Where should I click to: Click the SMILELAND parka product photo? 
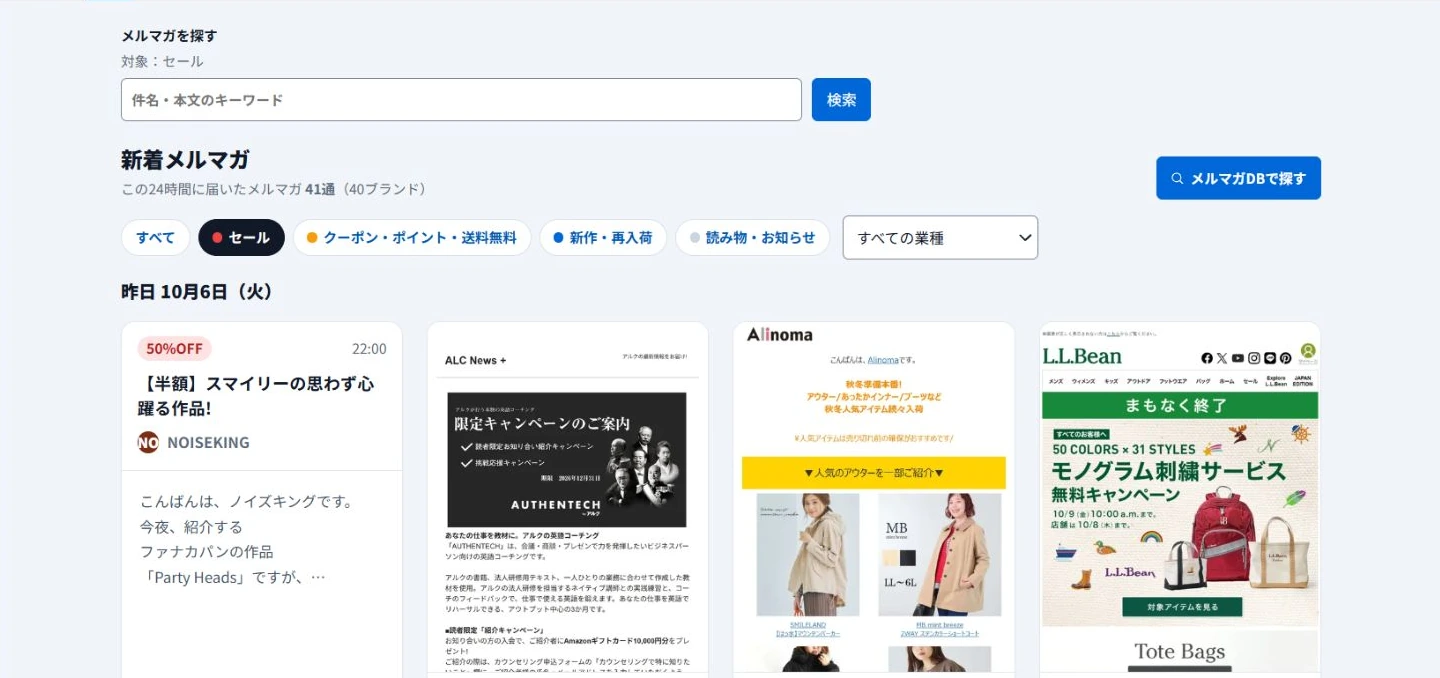pos(808,555)
